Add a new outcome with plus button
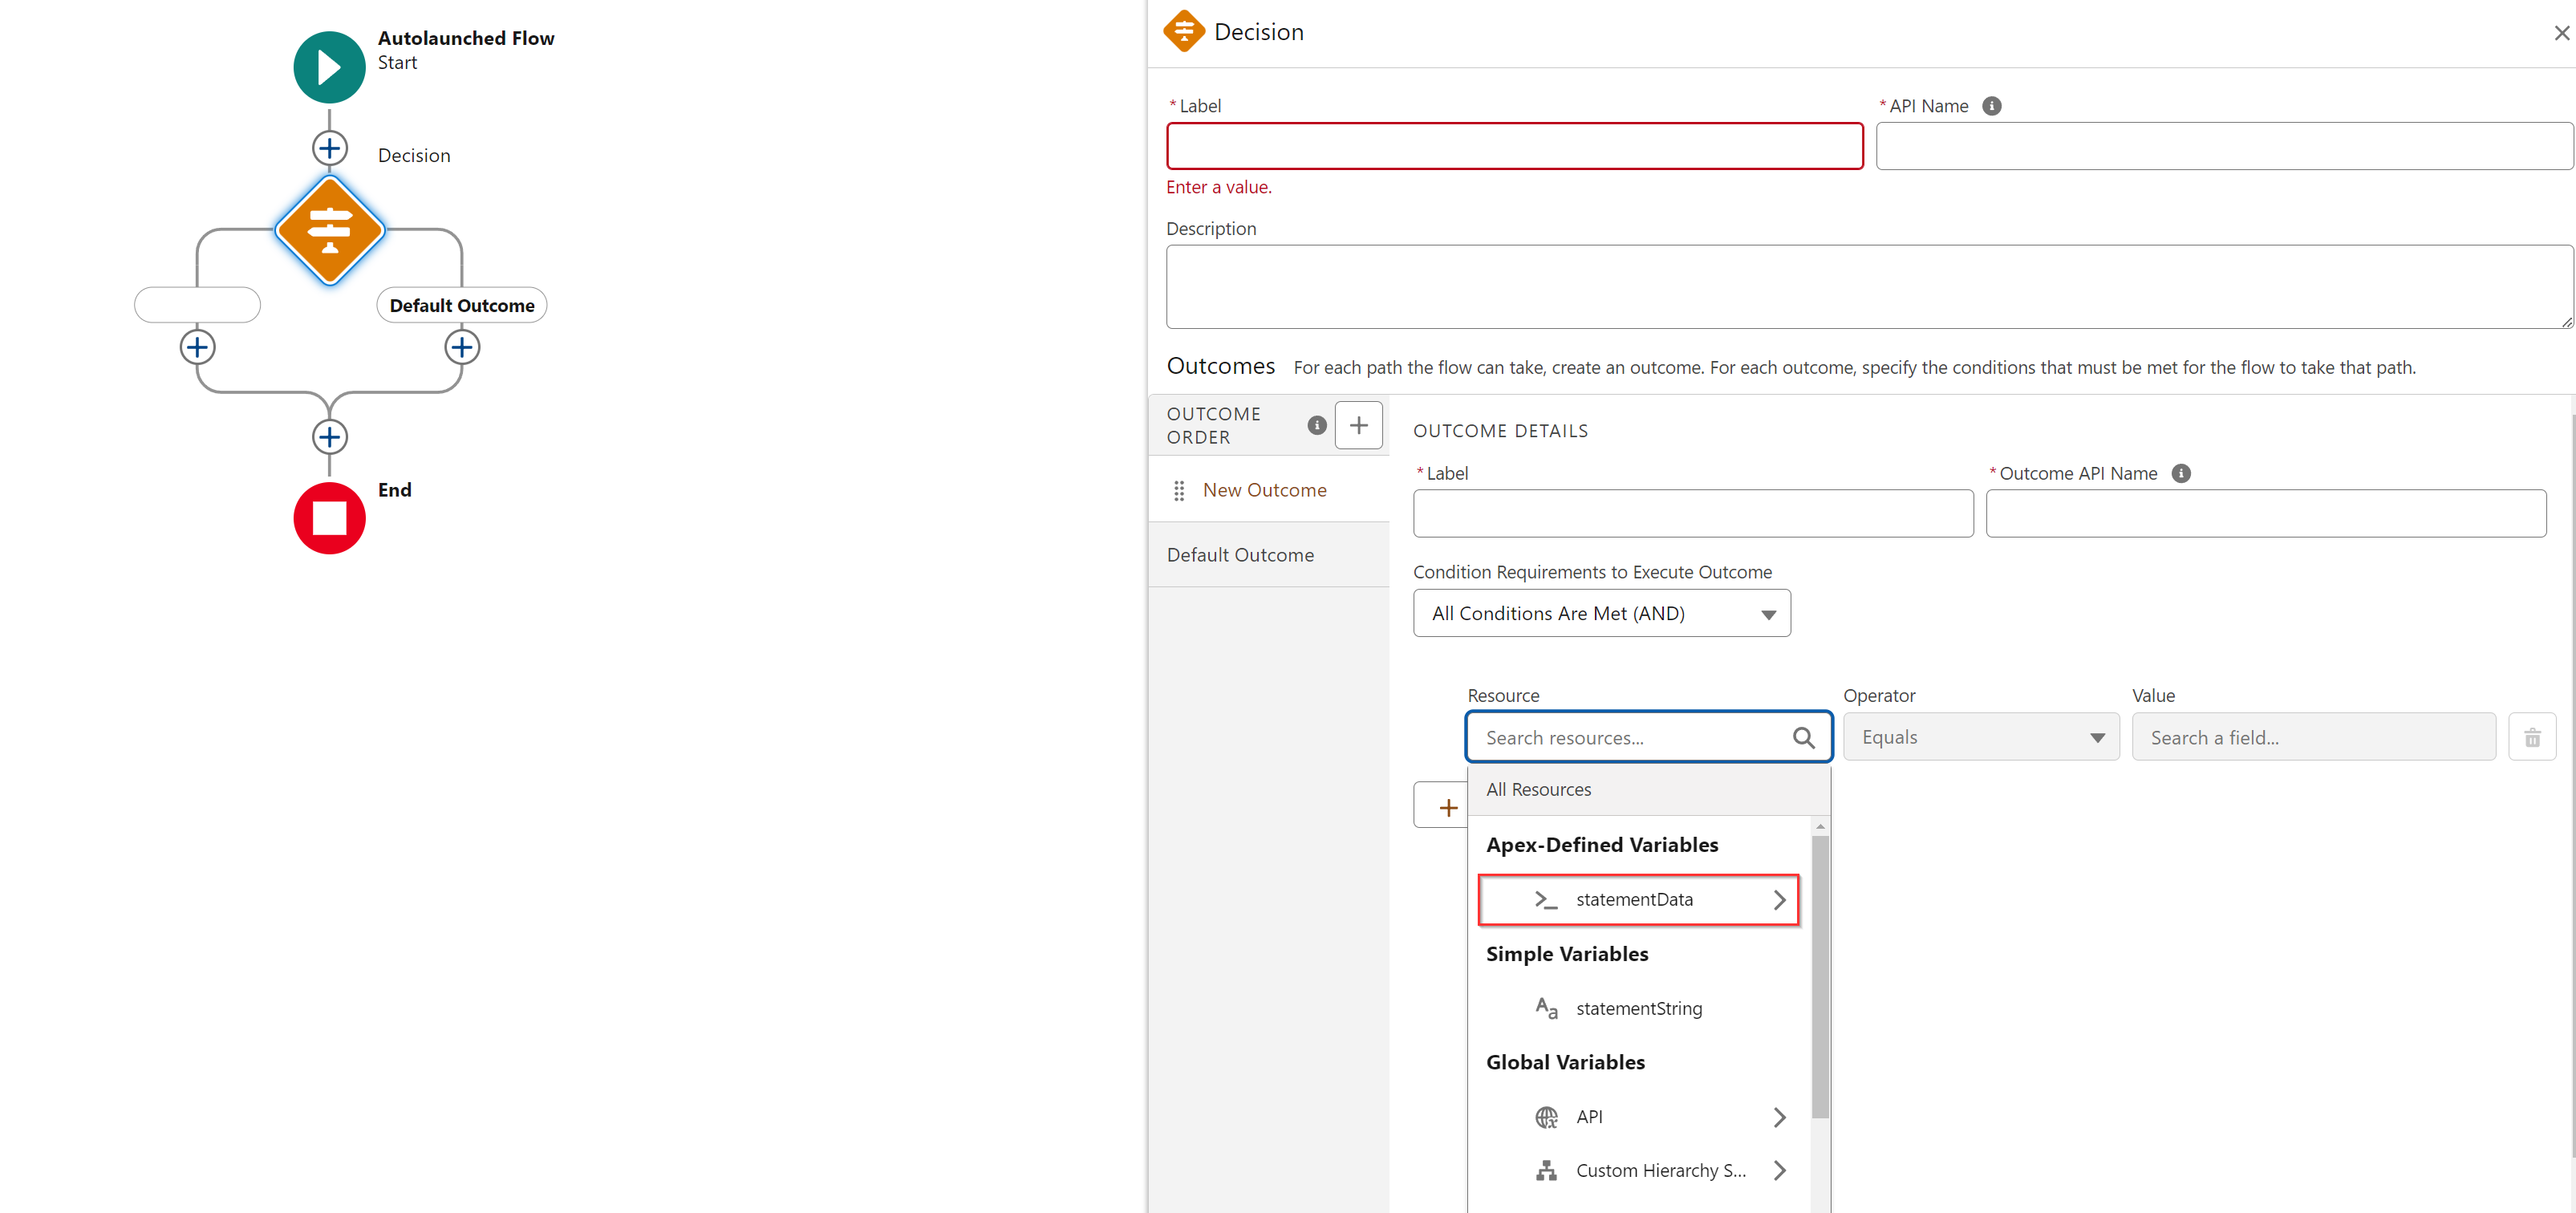2576x1213 pixels. (x=1358, y=426)
